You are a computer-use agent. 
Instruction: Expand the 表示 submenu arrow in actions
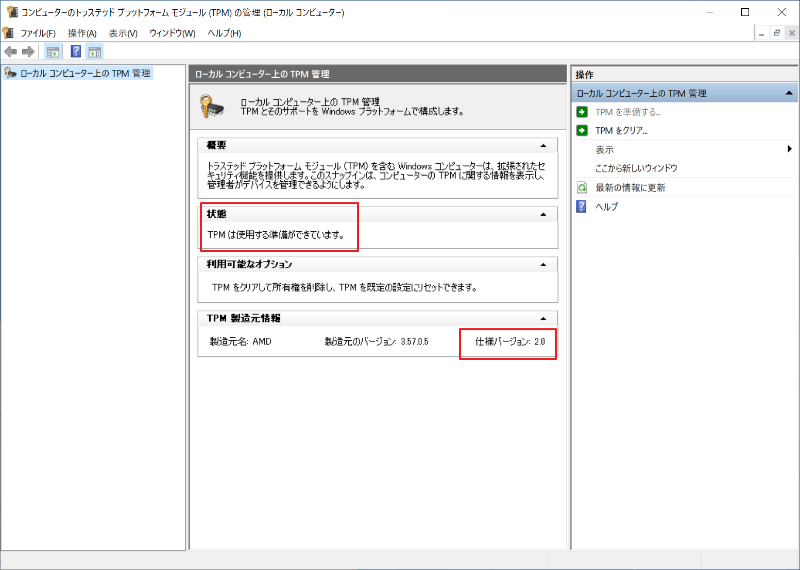point(790,150)
